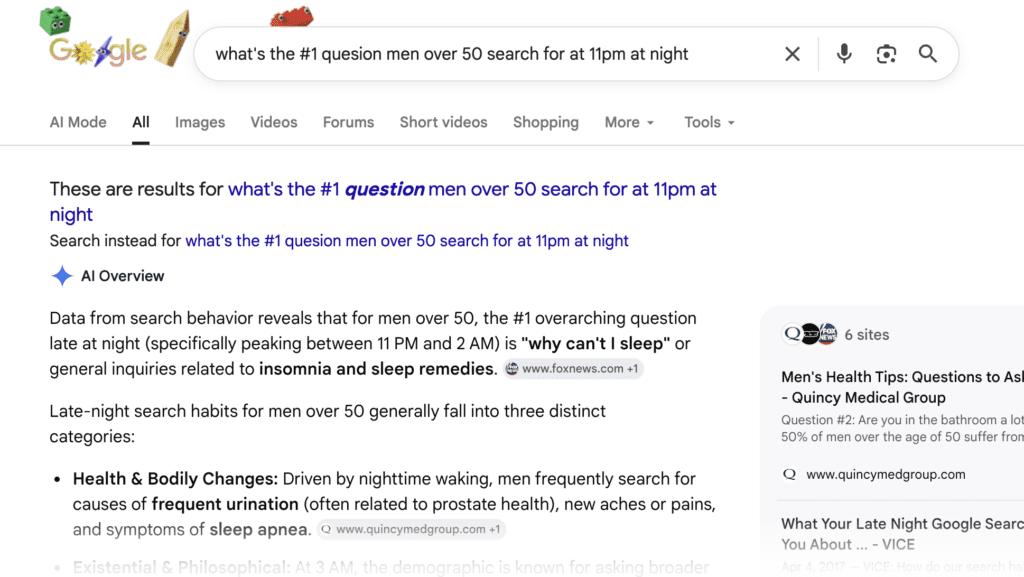The image size is (1024, 577).
Task: Open the Google doodle logo
Action: (x=114, y=38)
